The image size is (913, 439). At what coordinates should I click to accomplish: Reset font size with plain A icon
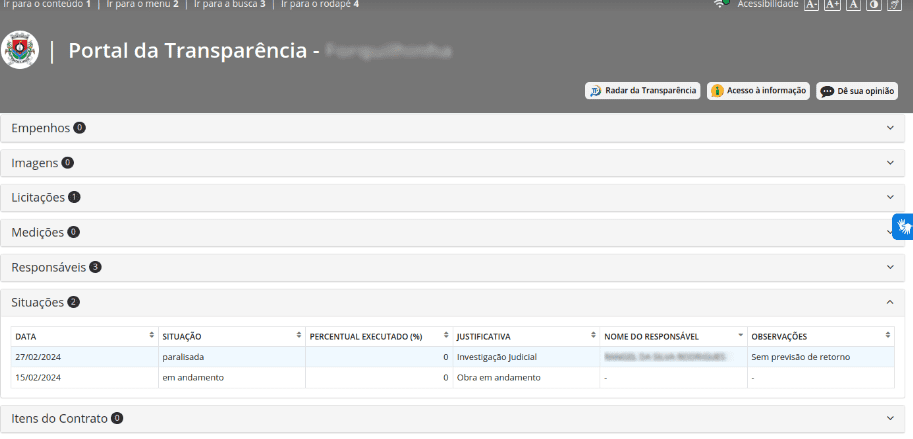(x=853, y=5)
